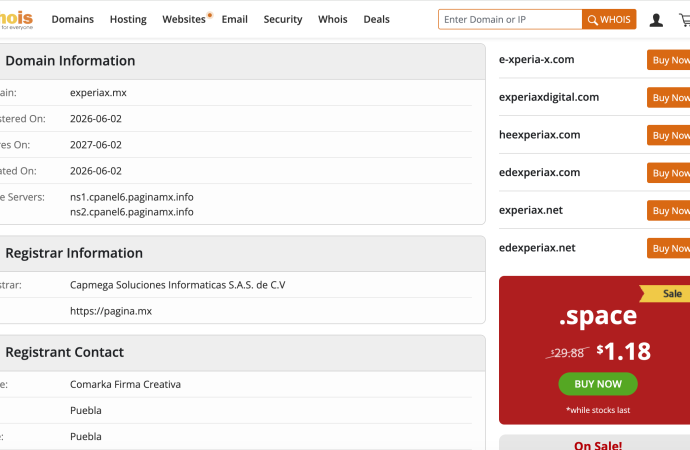This screenshot has height=450, width=690.
Task: Click the orange WHOIS search button
Action: [609, 19]
